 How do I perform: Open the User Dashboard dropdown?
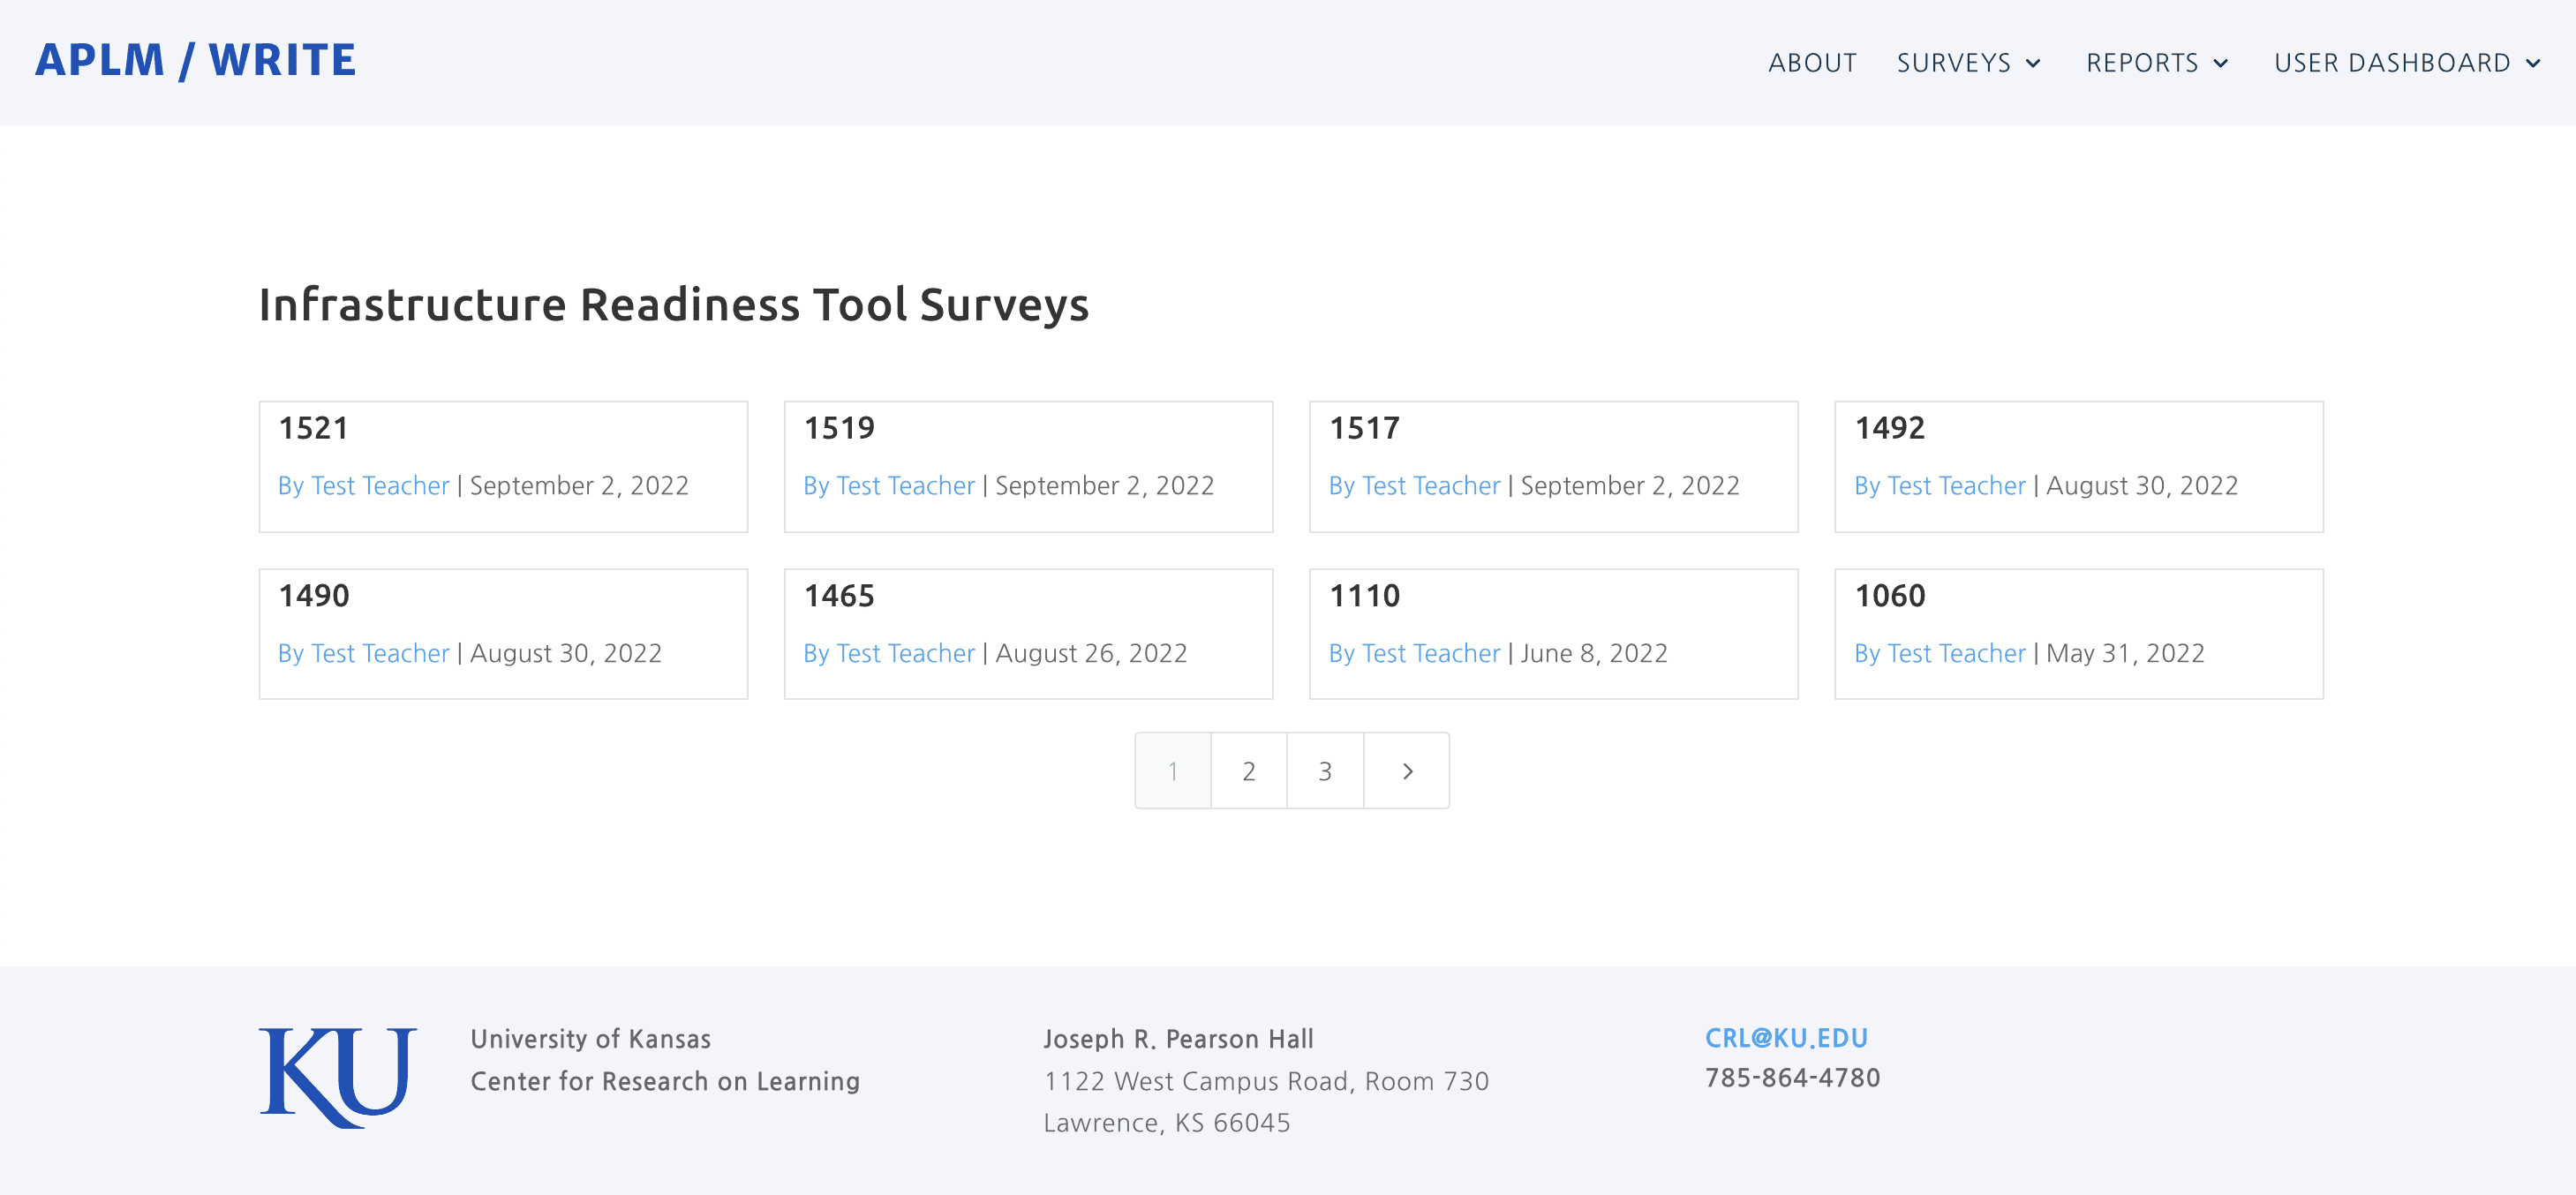pos(2406,63)
